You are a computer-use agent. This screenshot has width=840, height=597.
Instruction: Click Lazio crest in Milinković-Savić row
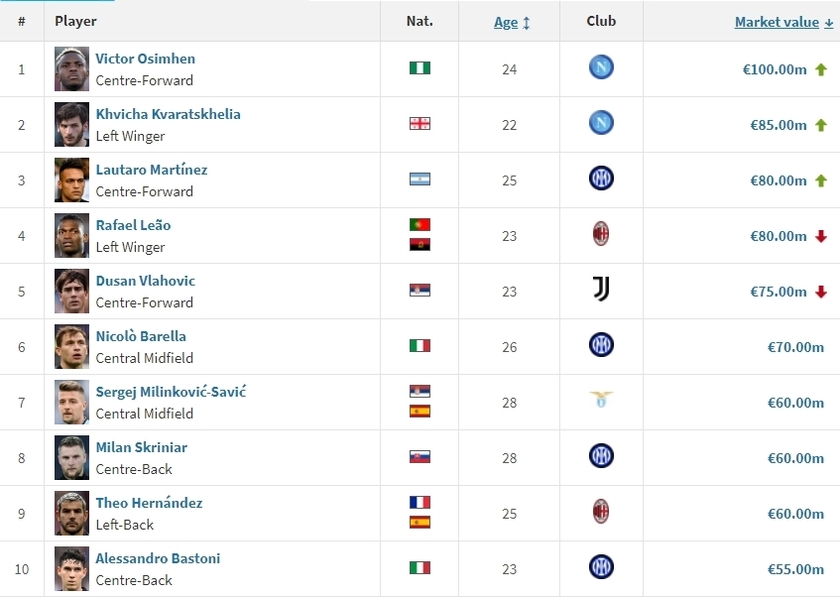point(601,399)
